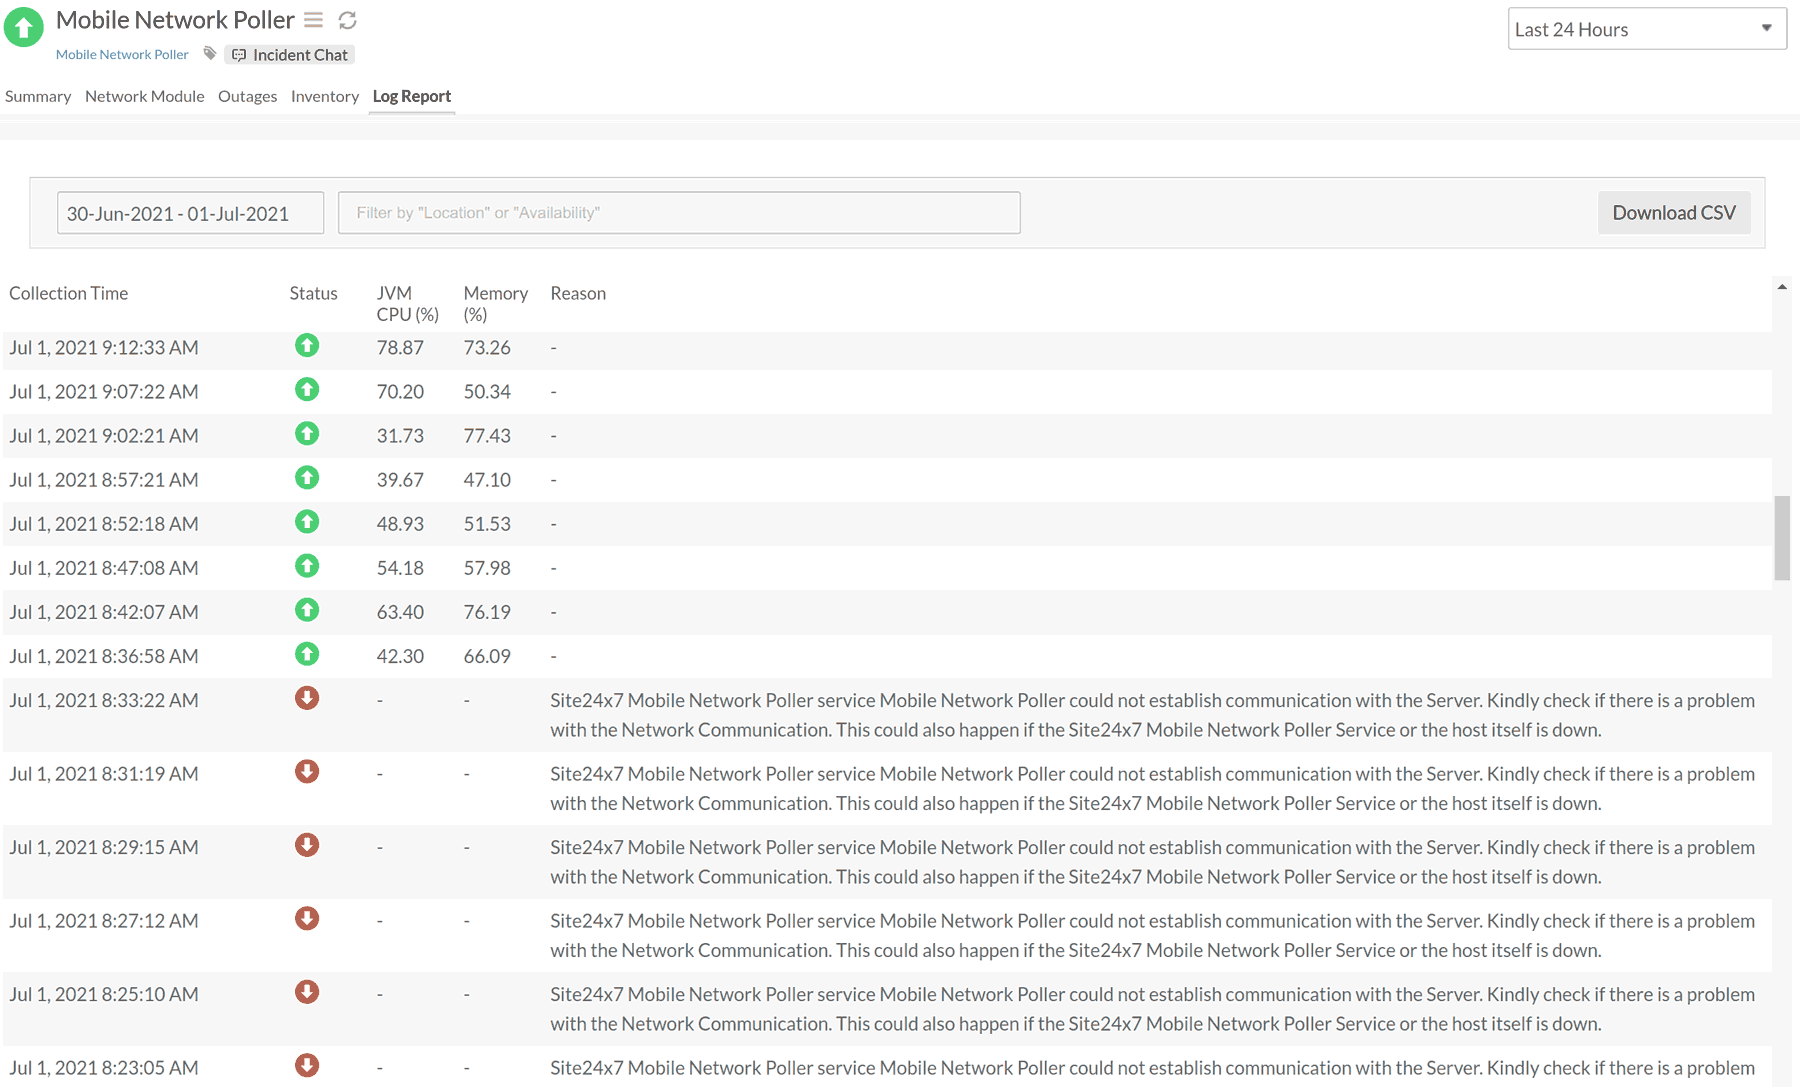The height and width of the screenshot is (1087, 1800).
Task: Click red down icon for 8:25:10 AM row
Action: [307, 992]
